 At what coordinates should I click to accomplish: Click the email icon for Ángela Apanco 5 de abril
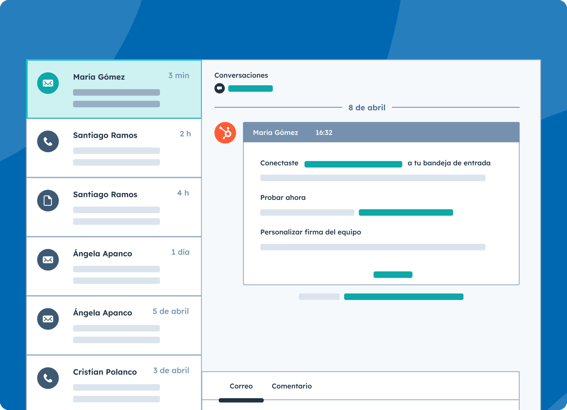coord(48,319)
